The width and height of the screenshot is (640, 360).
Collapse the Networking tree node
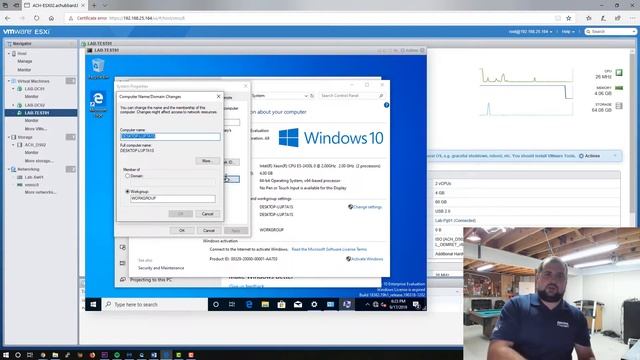(x=9, y=169)
